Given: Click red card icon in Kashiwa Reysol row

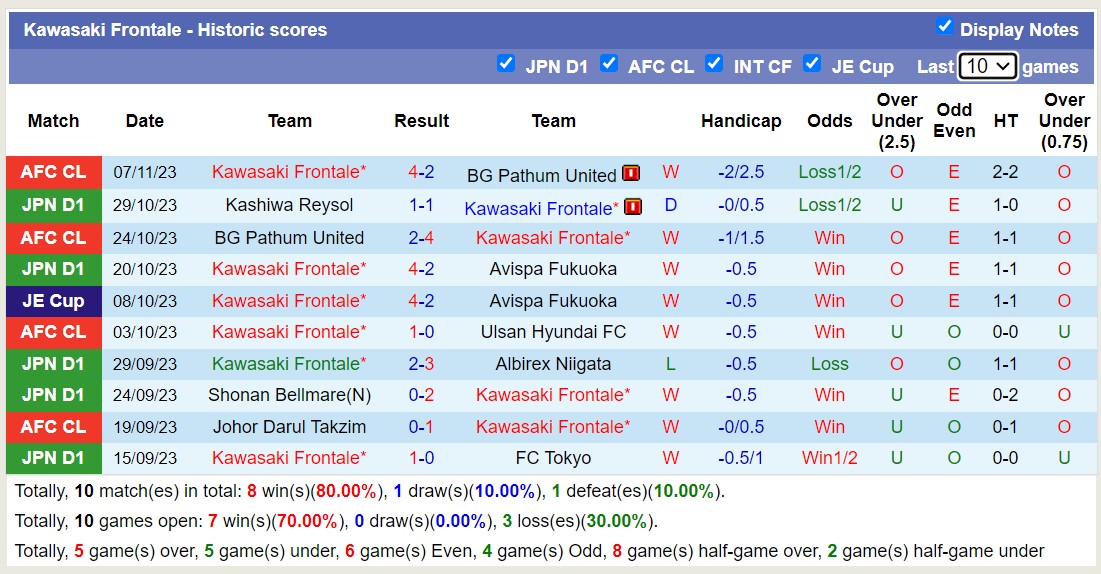Looking at the screenshot, I should (x=632, y=207).
